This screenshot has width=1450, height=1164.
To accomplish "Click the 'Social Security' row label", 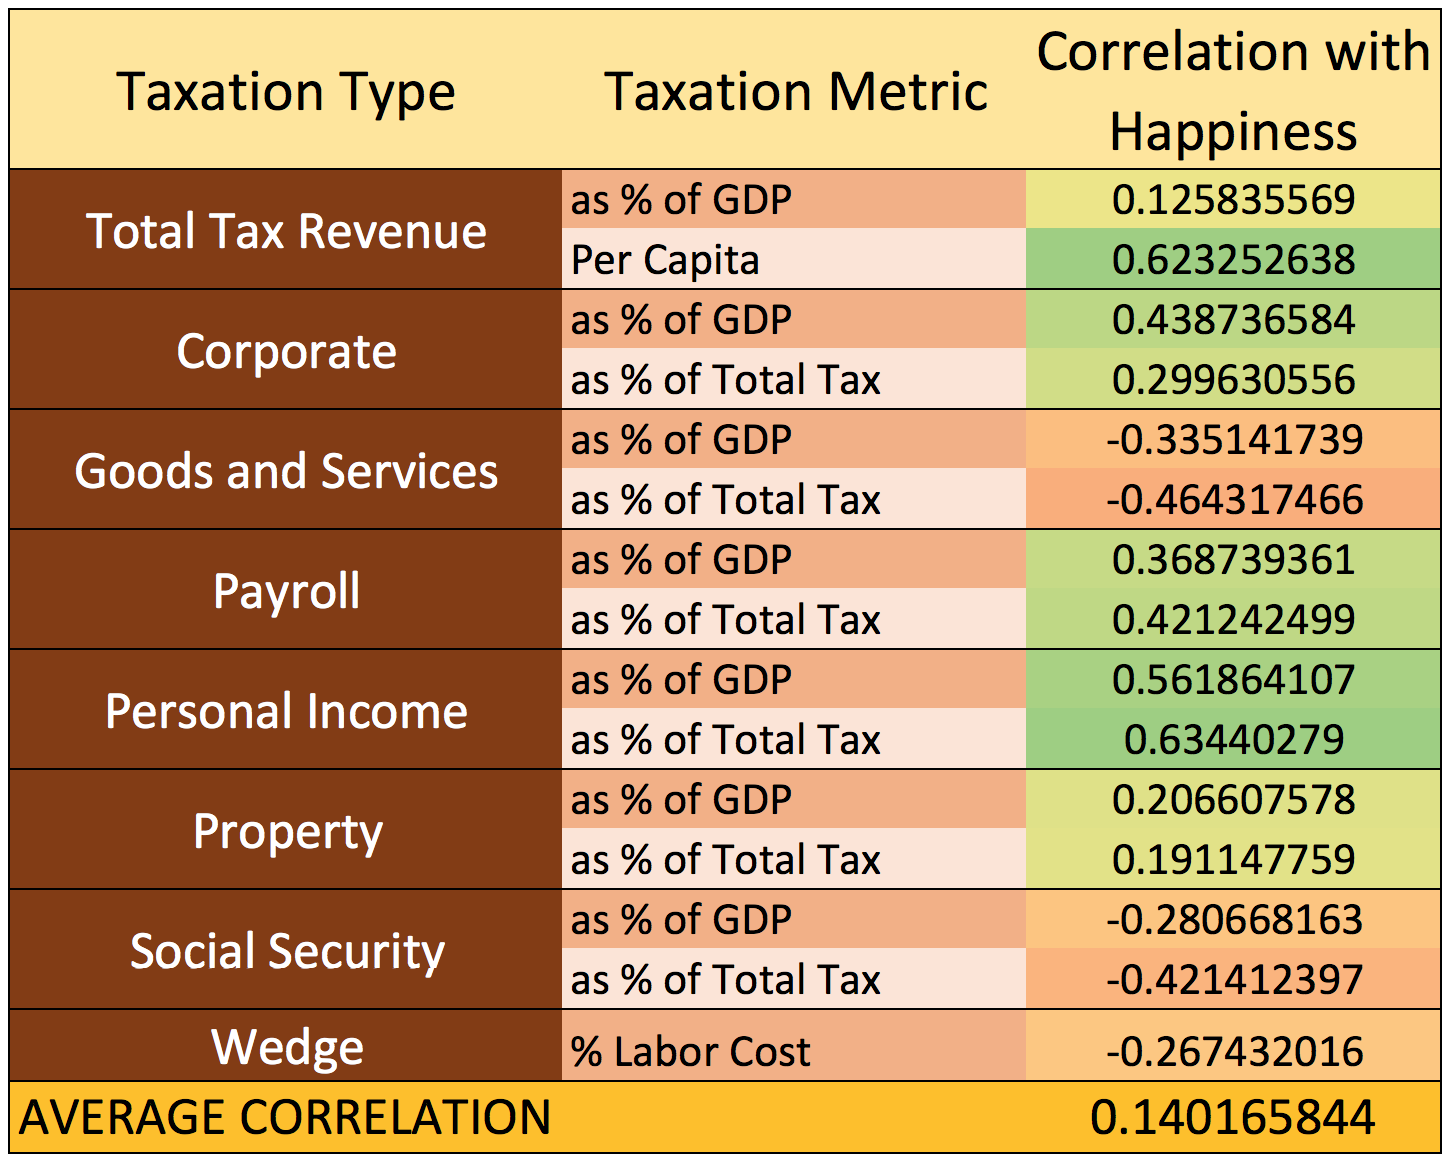I will (x=286, y=951).
